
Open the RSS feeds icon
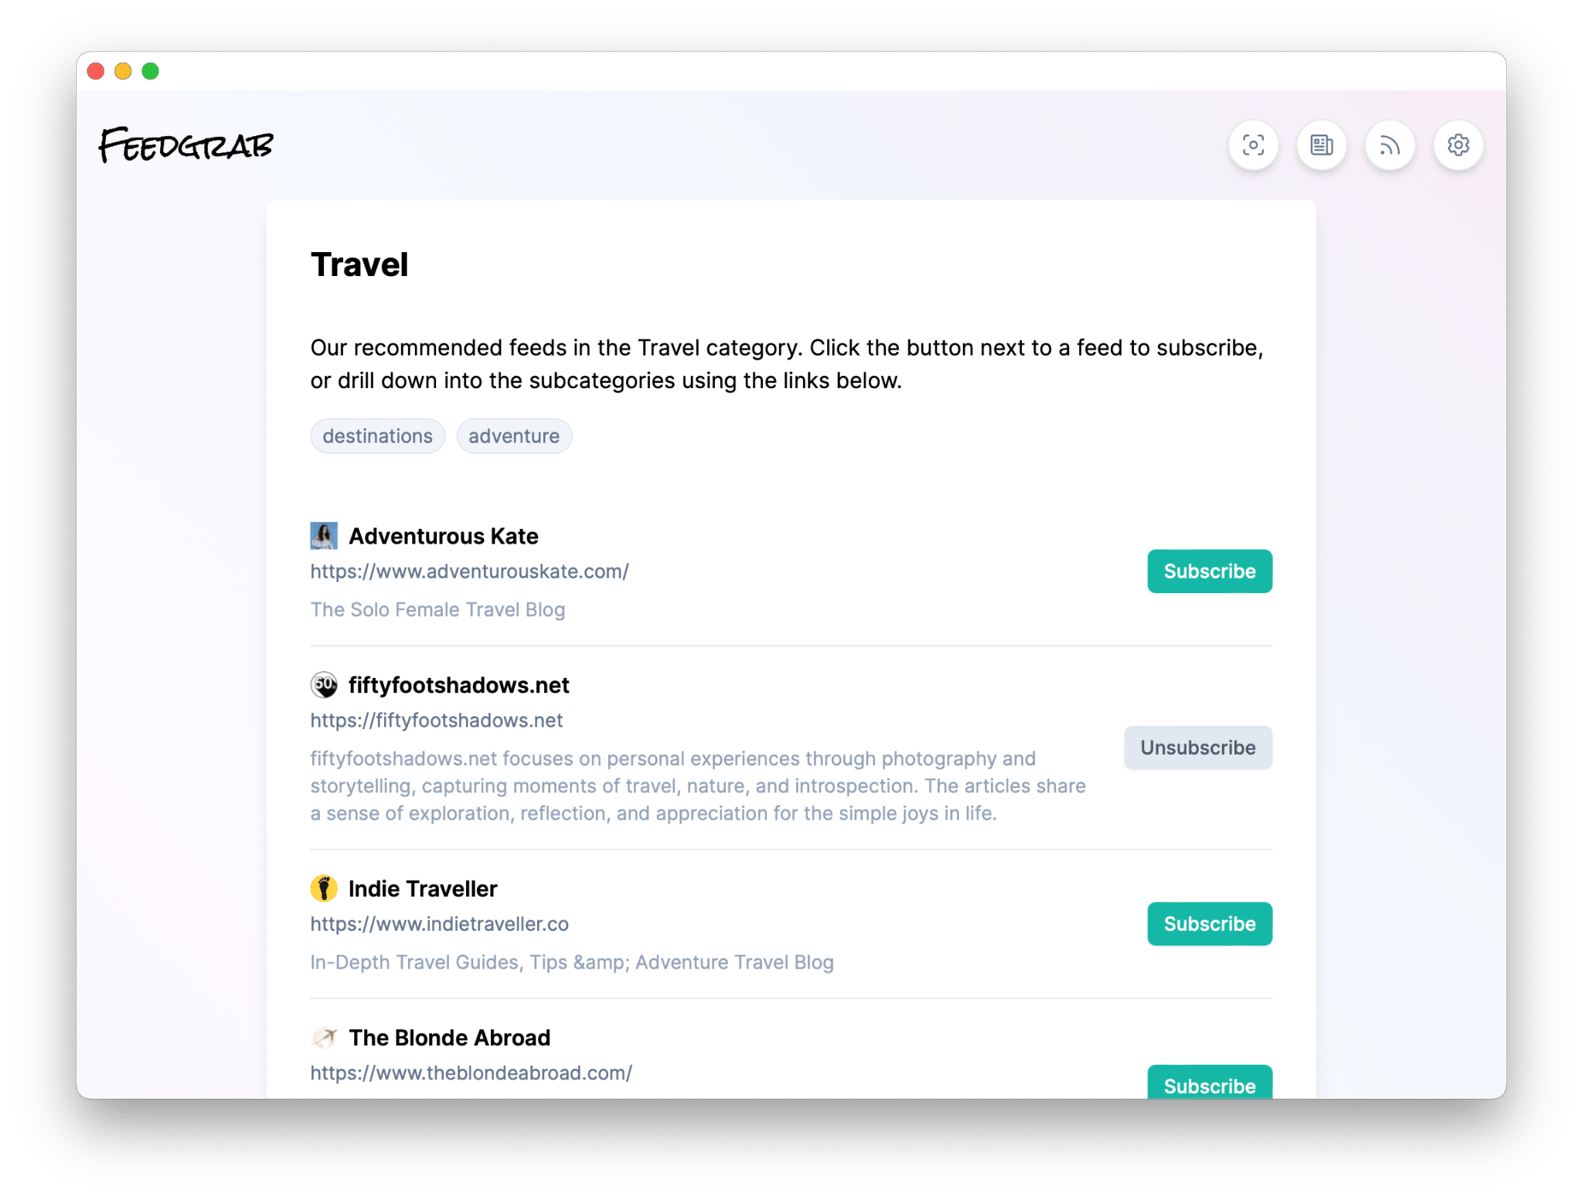pos(1390,145)
